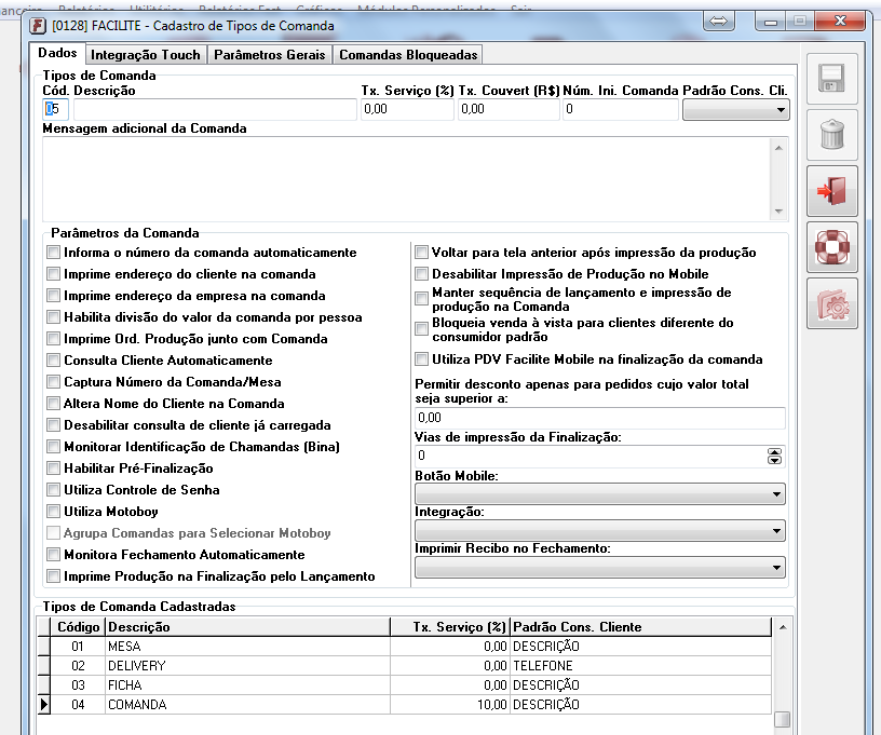
Task: Focus the 'Núm. Ini. Comanda' field
Action: [x=621, y=109]
